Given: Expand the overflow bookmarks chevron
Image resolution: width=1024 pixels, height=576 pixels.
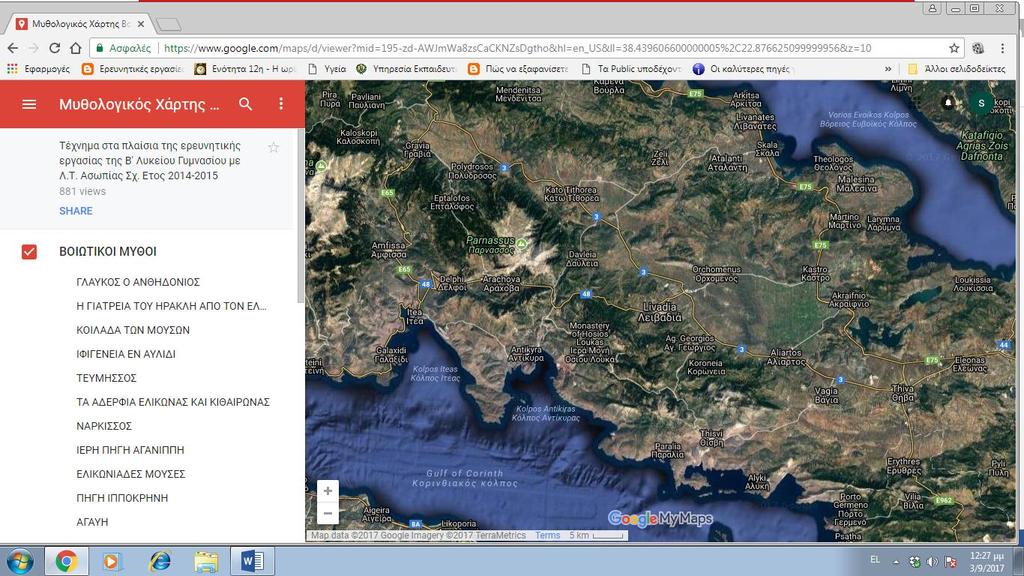Looking at the screenshot, I should point(888,69).
